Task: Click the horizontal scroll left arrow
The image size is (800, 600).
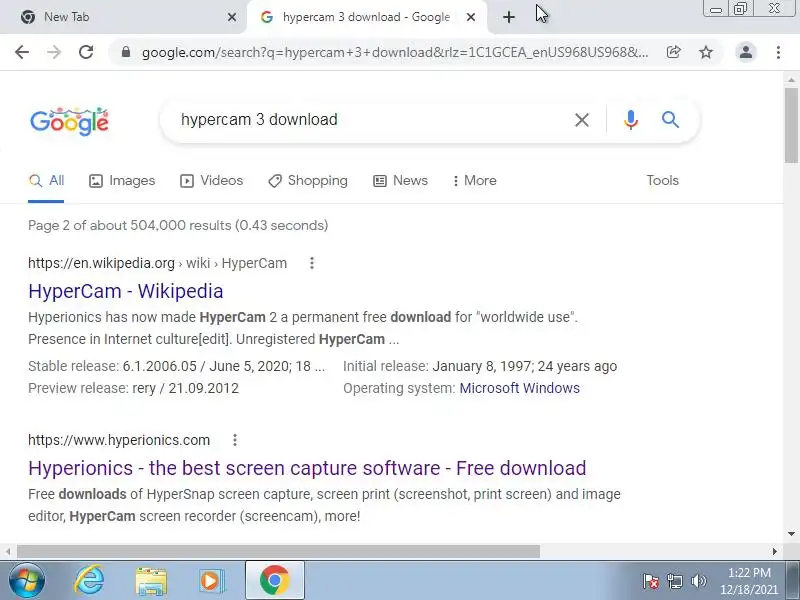Action: coord(8,552)
